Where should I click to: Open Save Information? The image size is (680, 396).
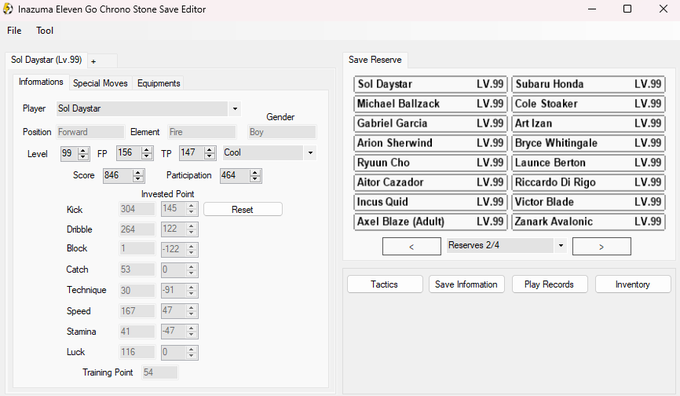point(467,285)
